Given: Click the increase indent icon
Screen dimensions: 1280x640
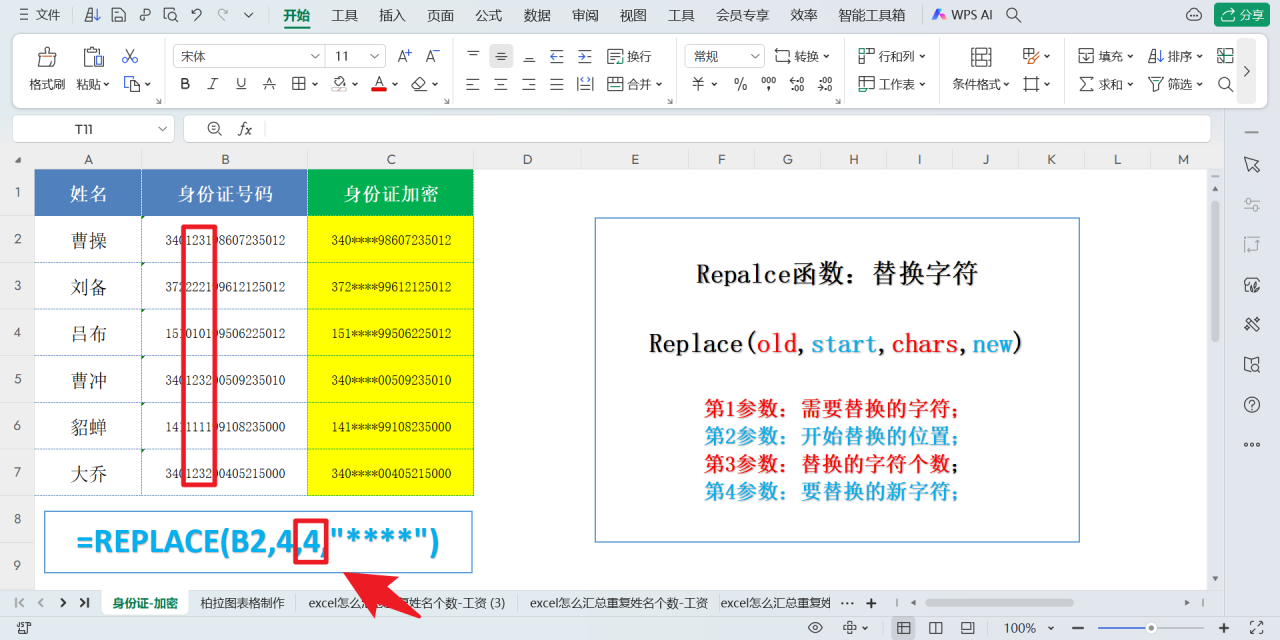Looking at the screenshot, I should (585, 56).
